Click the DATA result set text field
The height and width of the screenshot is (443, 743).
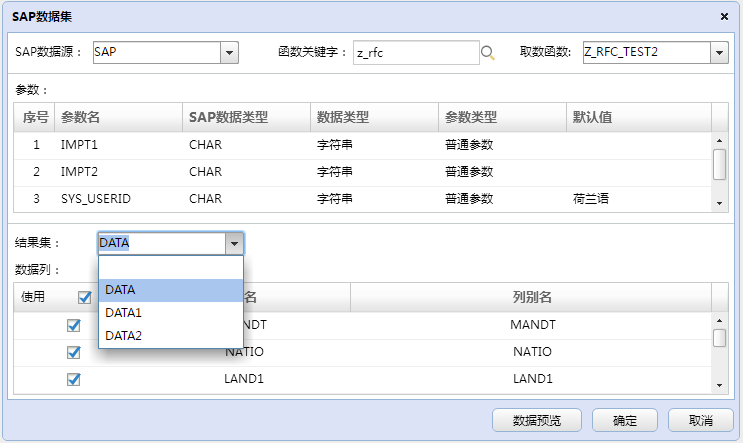coord(162,244)
